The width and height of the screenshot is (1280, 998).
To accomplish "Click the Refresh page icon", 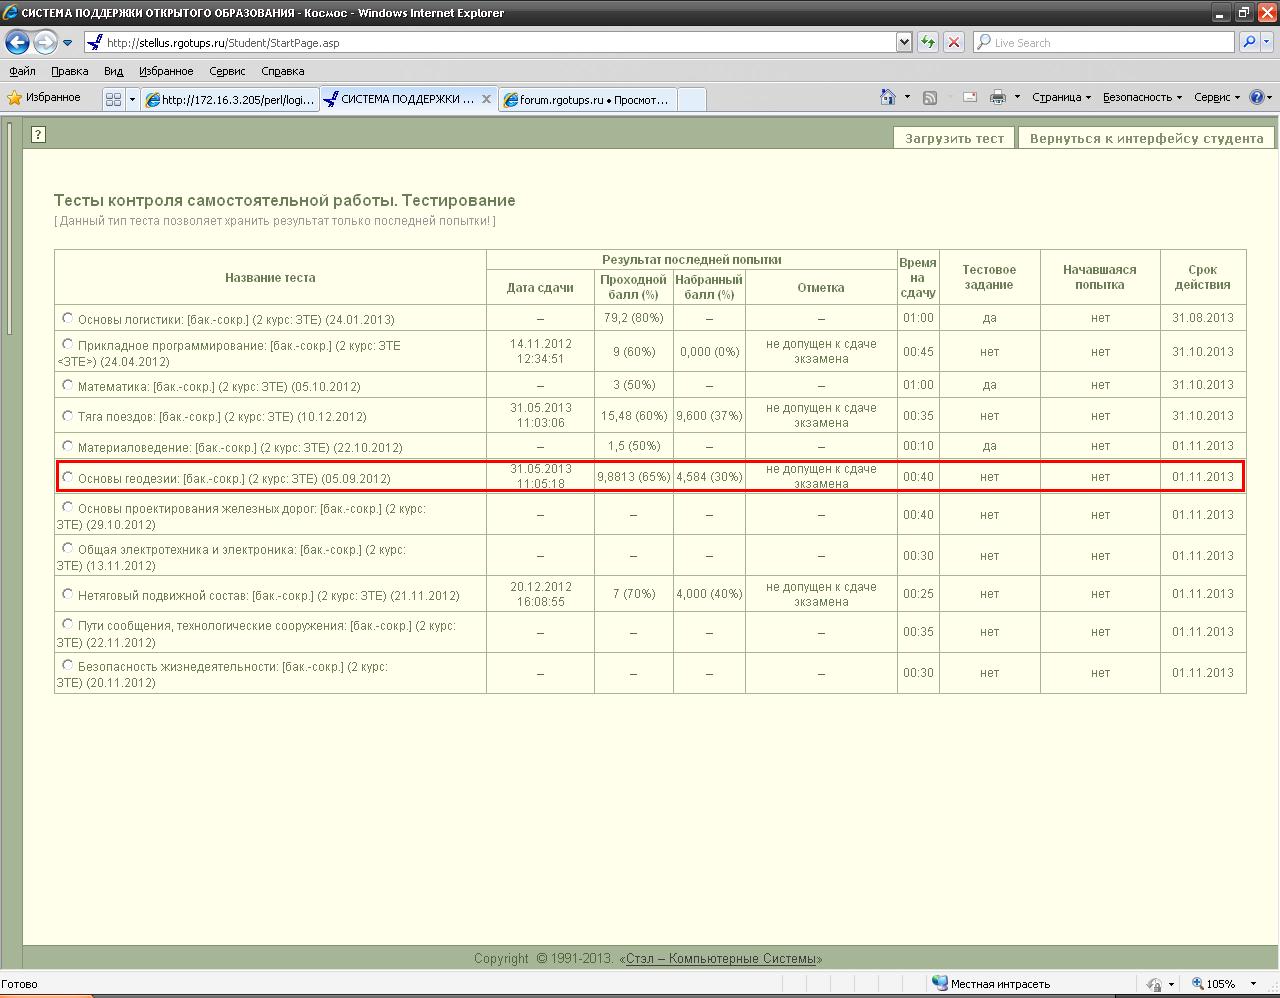I will pyautogui.click(x=928, y=42).
